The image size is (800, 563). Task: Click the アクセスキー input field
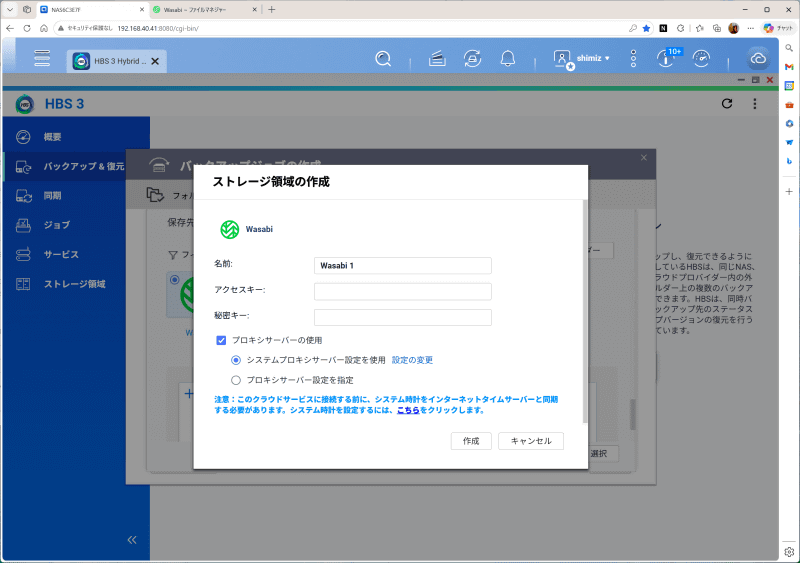pos(403,291)
